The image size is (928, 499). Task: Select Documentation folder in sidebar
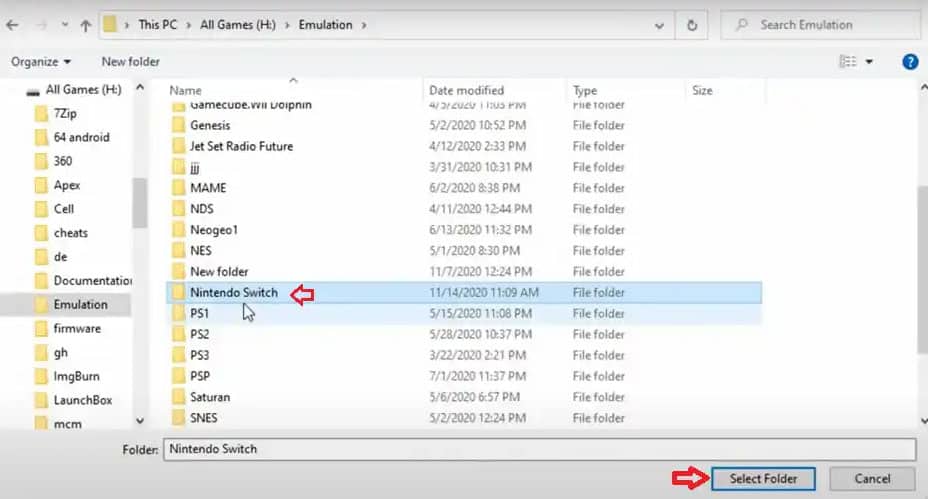(92, 281)
